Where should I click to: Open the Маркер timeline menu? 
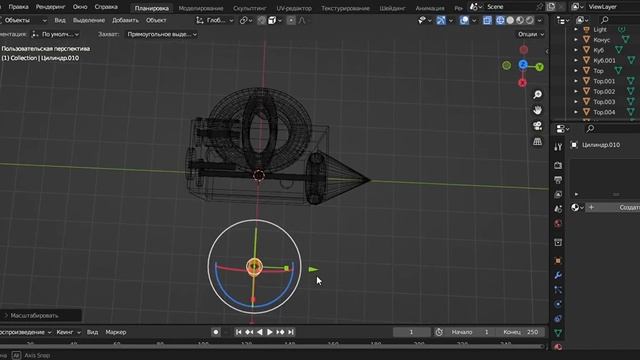click(x=116, y=332)
